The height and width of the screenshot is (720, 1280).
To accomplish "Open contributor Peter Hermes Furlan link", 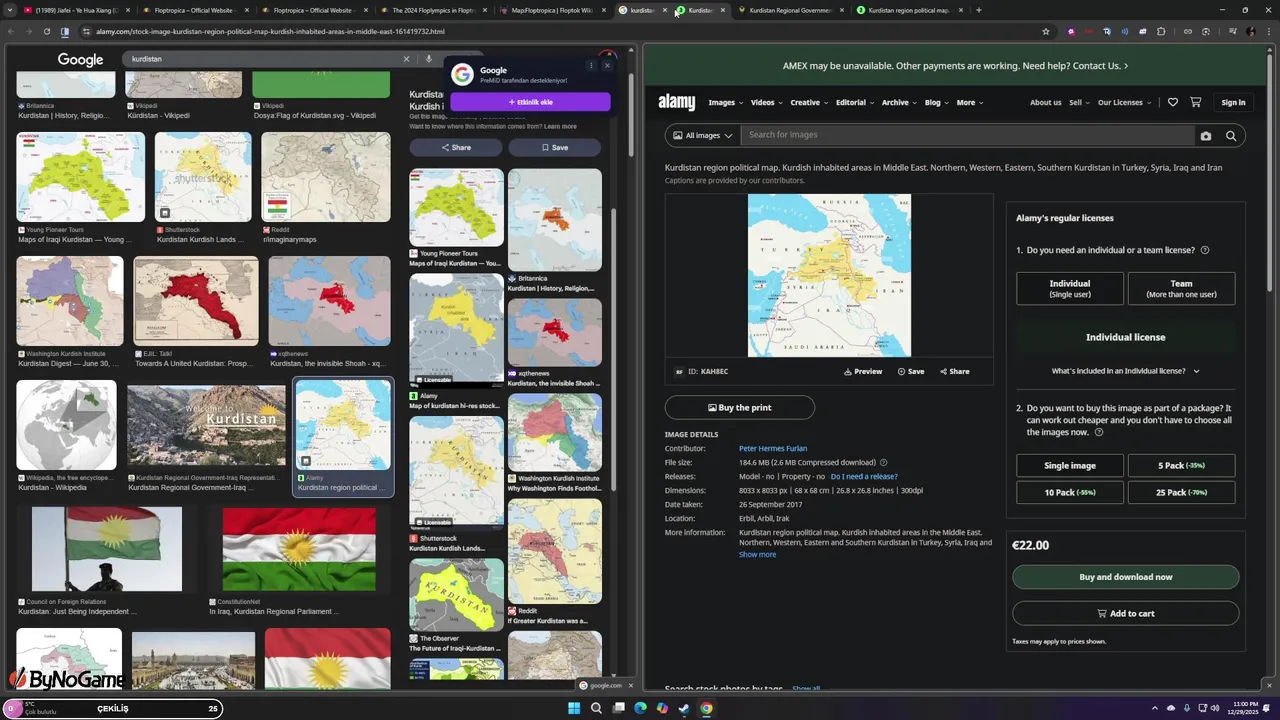I will 773,449.
